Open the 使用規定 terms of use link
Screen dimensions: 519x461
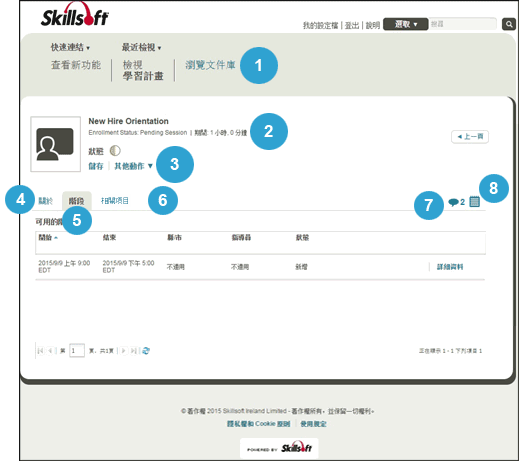coord(313,424)
